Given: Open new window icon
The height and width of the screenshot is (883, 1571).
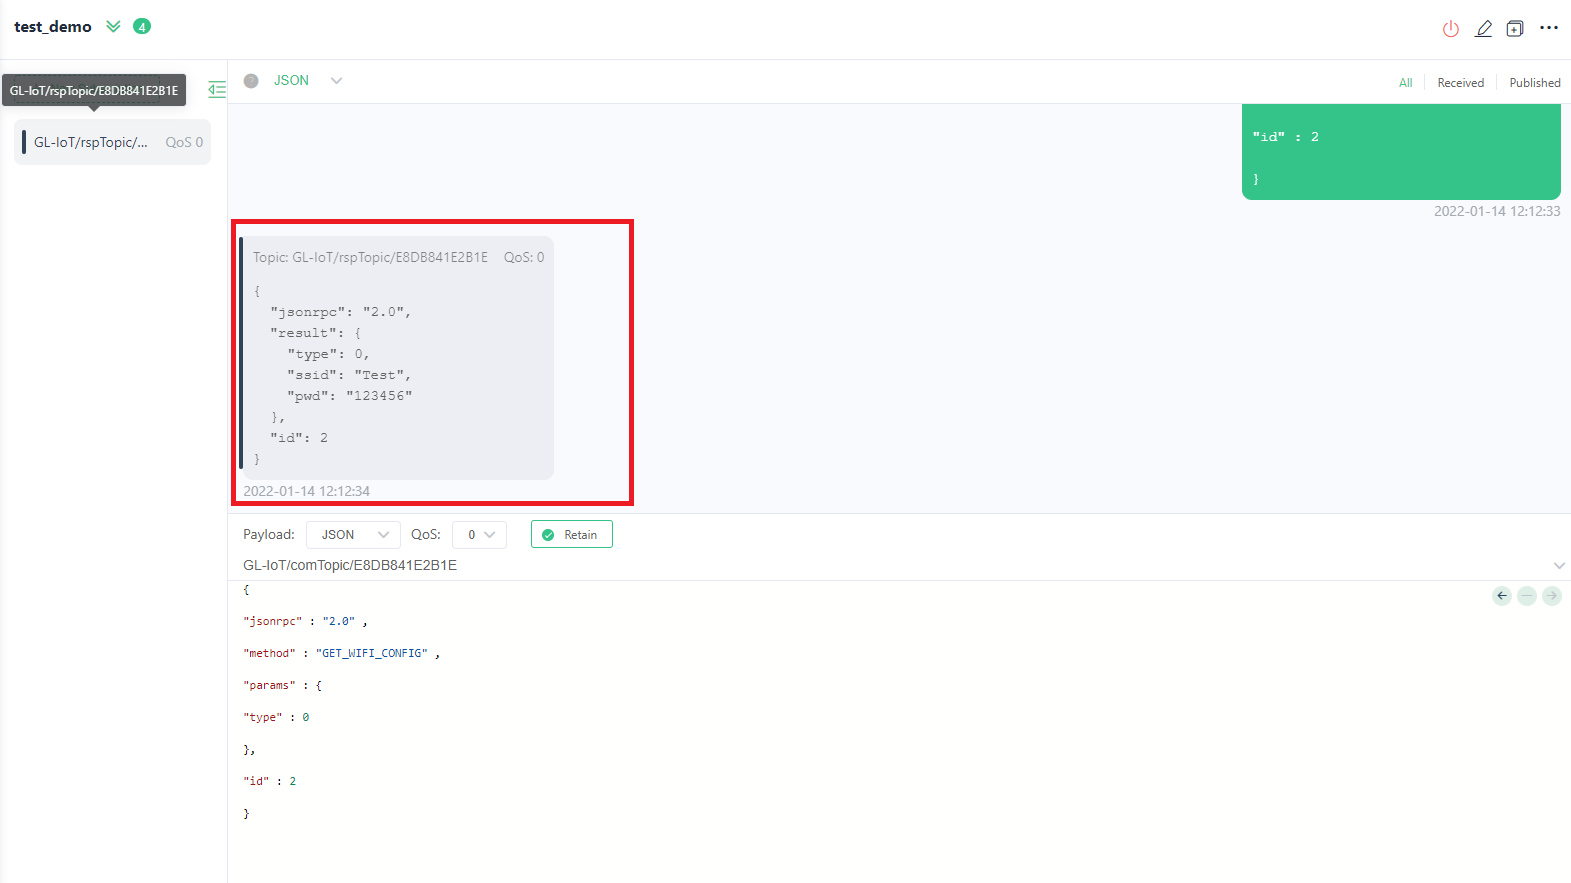Looking at the screenshot, I should pyautogui.click(x=1515, y=29).
